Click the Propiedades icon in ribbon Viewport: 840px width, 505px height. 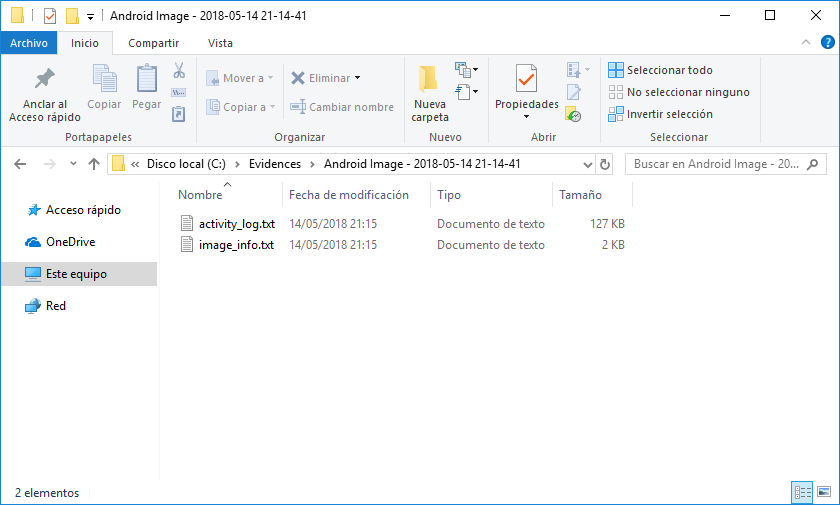(526, 78)
